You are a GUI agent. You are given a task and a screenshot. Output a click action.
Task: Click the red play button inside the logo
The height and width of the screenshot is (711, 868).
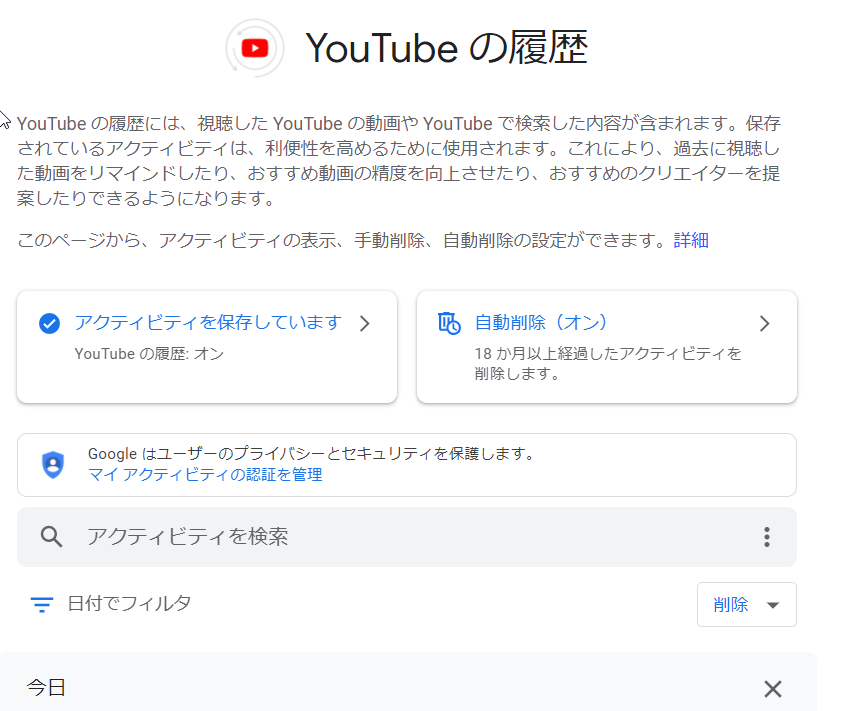pos(254,47)
